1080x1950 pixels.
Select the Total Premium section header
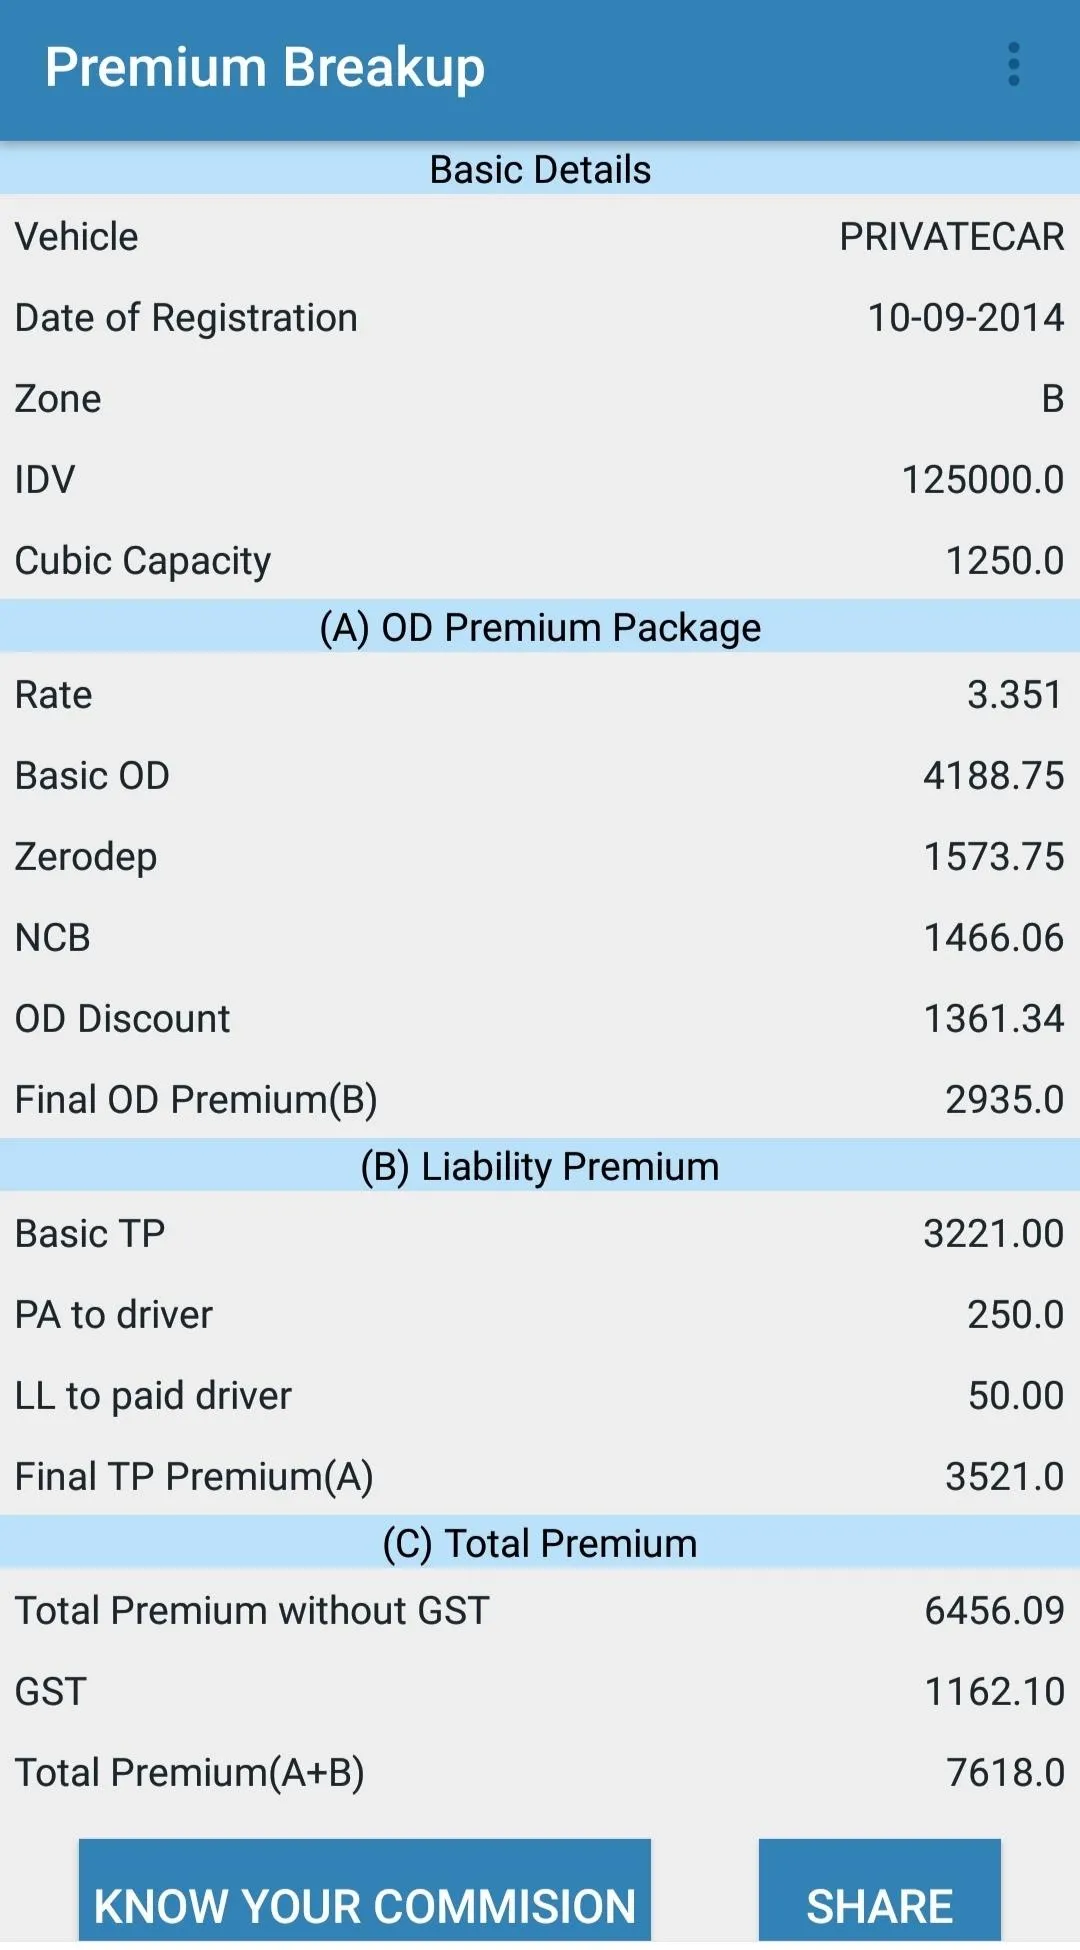pos(540,1544)
